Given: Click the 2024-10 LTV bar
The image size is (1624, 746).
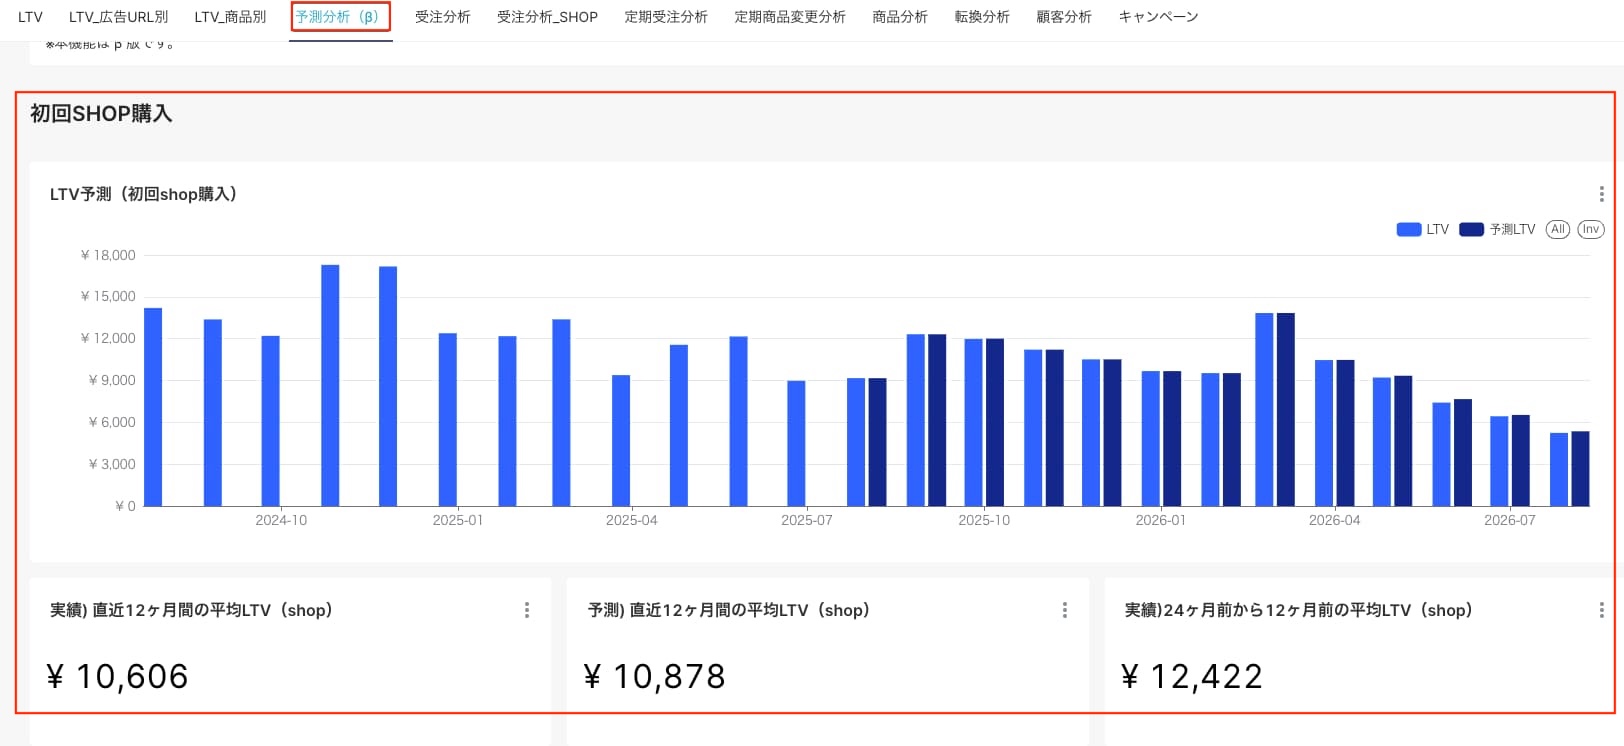Looking at the screenshot, I should [x=270, y=421].
